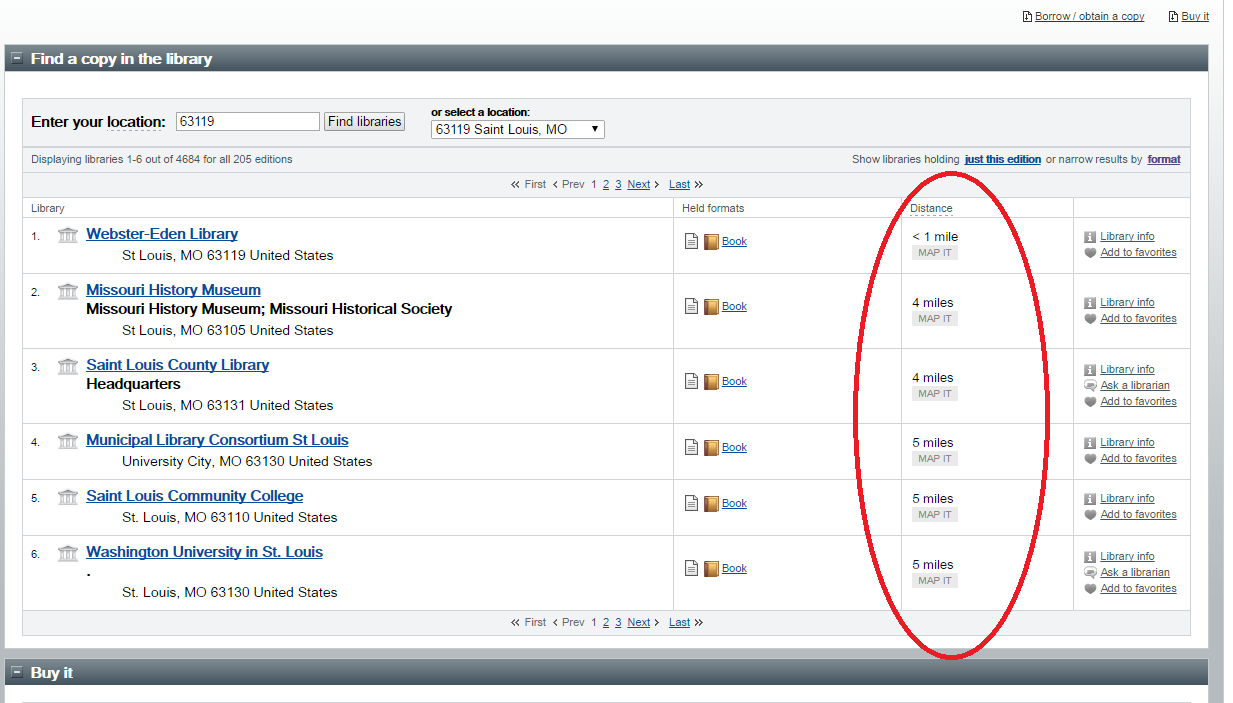Collapse the Find a copy in the library section
The width and height of the screenshot is (1233, 703).
pos(17,58)
